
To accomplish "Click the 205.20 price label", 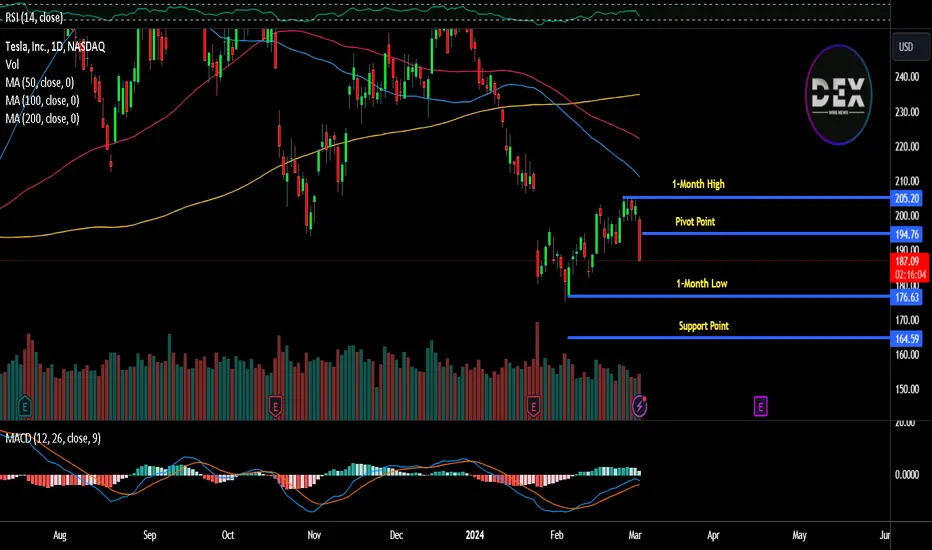I will [906, 199].
